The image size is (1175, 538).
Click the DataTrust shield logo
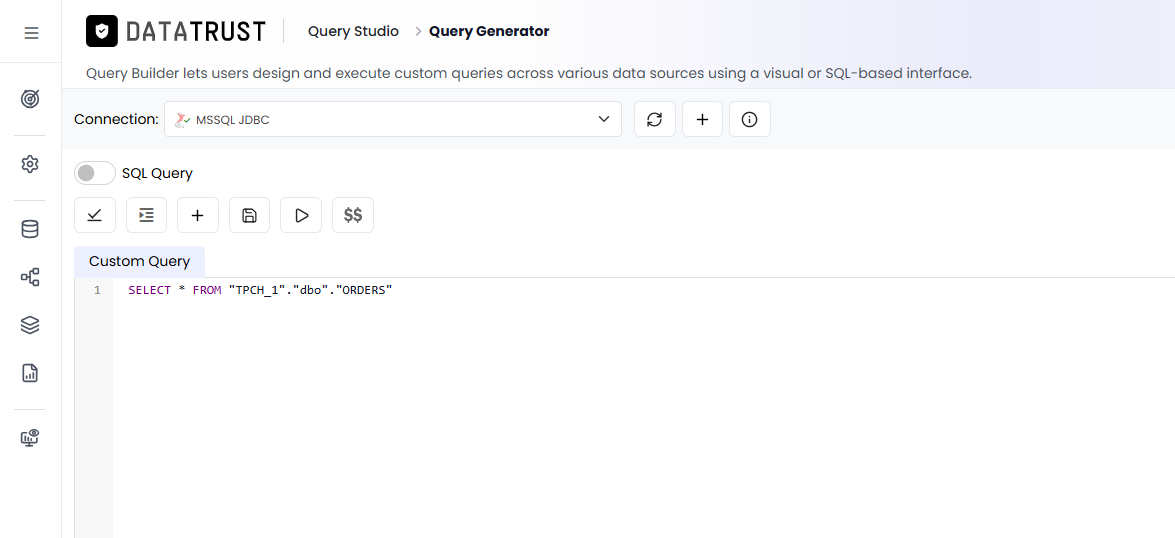pyautogui.click(x=102, y=31)
